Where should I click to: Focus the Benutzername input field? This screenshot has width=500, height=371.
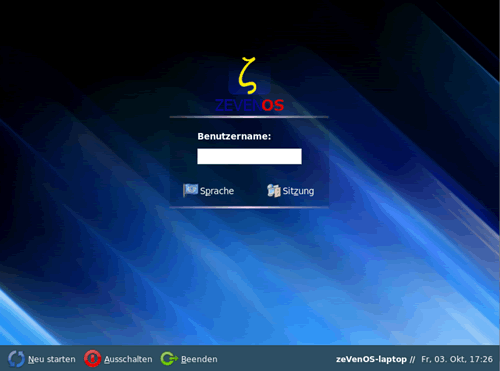click(x=249, y=156)
